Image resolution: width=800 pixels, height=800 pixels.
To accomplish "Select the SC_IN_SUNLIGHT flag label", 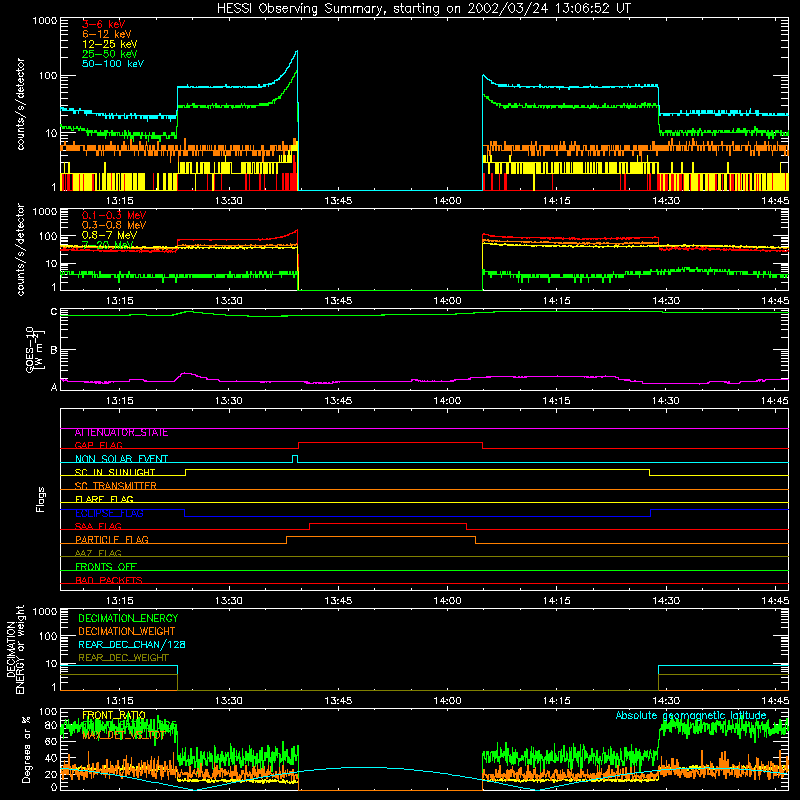I will [x=115, y=472].
